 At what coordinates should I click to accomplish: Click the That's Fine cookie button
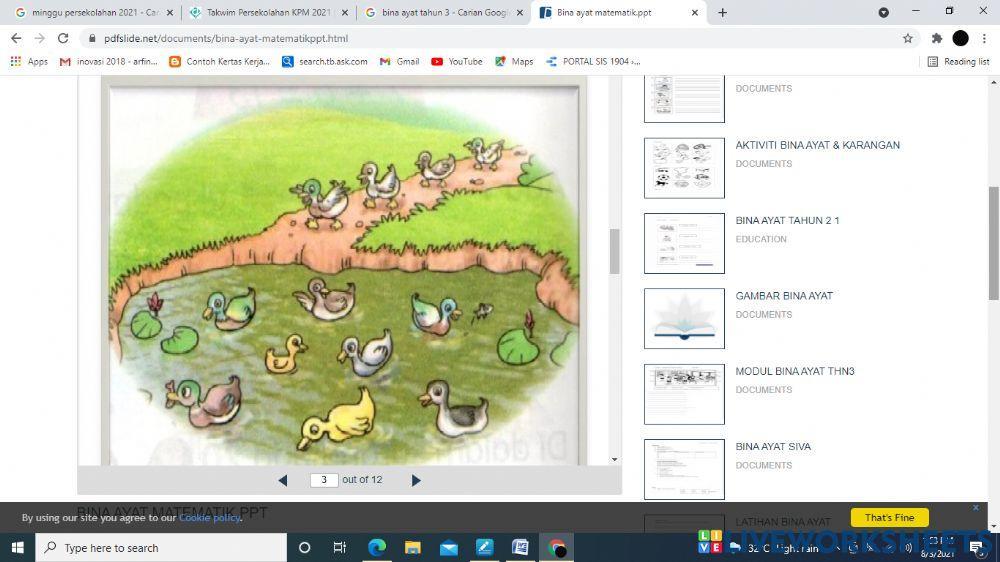[889, 517]
